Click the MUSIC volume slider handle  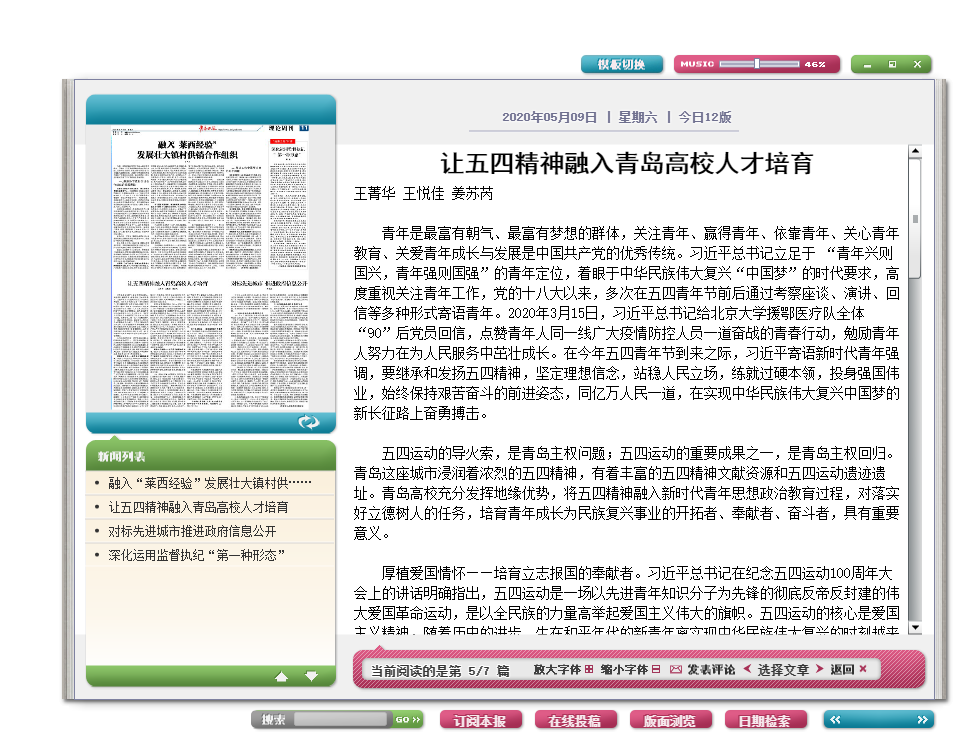click(x=757, y=64)
